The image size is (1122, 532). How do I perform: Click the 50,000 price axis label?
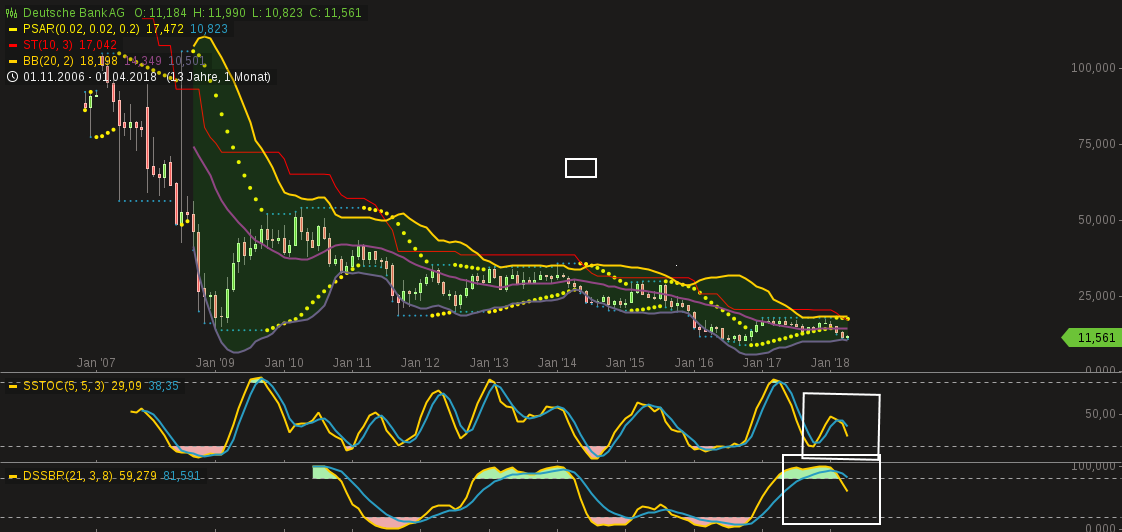pos(1096,219)
